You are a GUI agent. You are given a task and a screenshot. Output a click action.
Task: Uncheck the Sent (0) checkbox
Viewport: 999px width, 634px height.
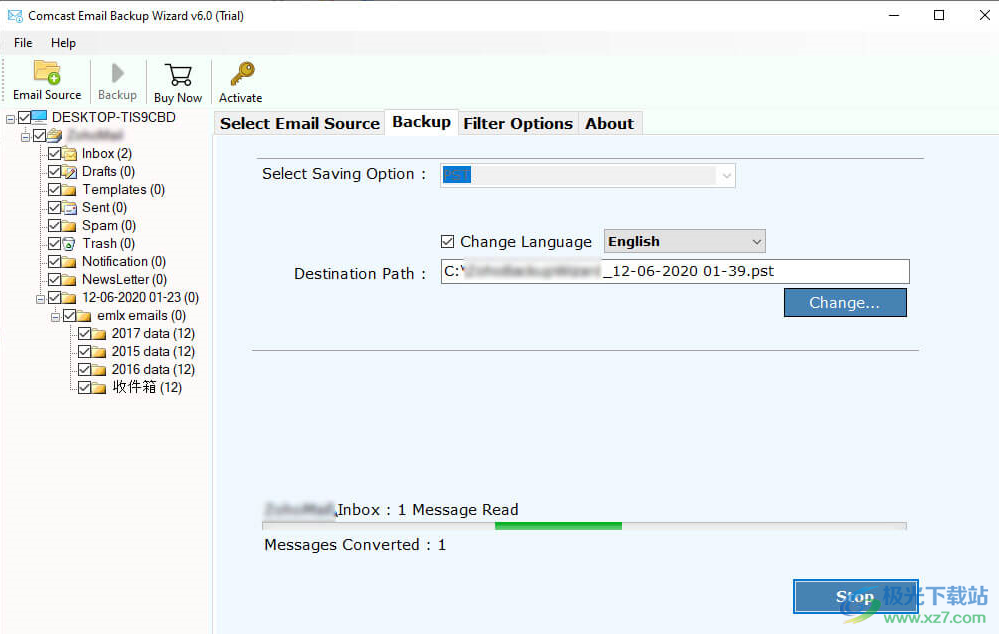pyautogui.click(x=55, y=207)
